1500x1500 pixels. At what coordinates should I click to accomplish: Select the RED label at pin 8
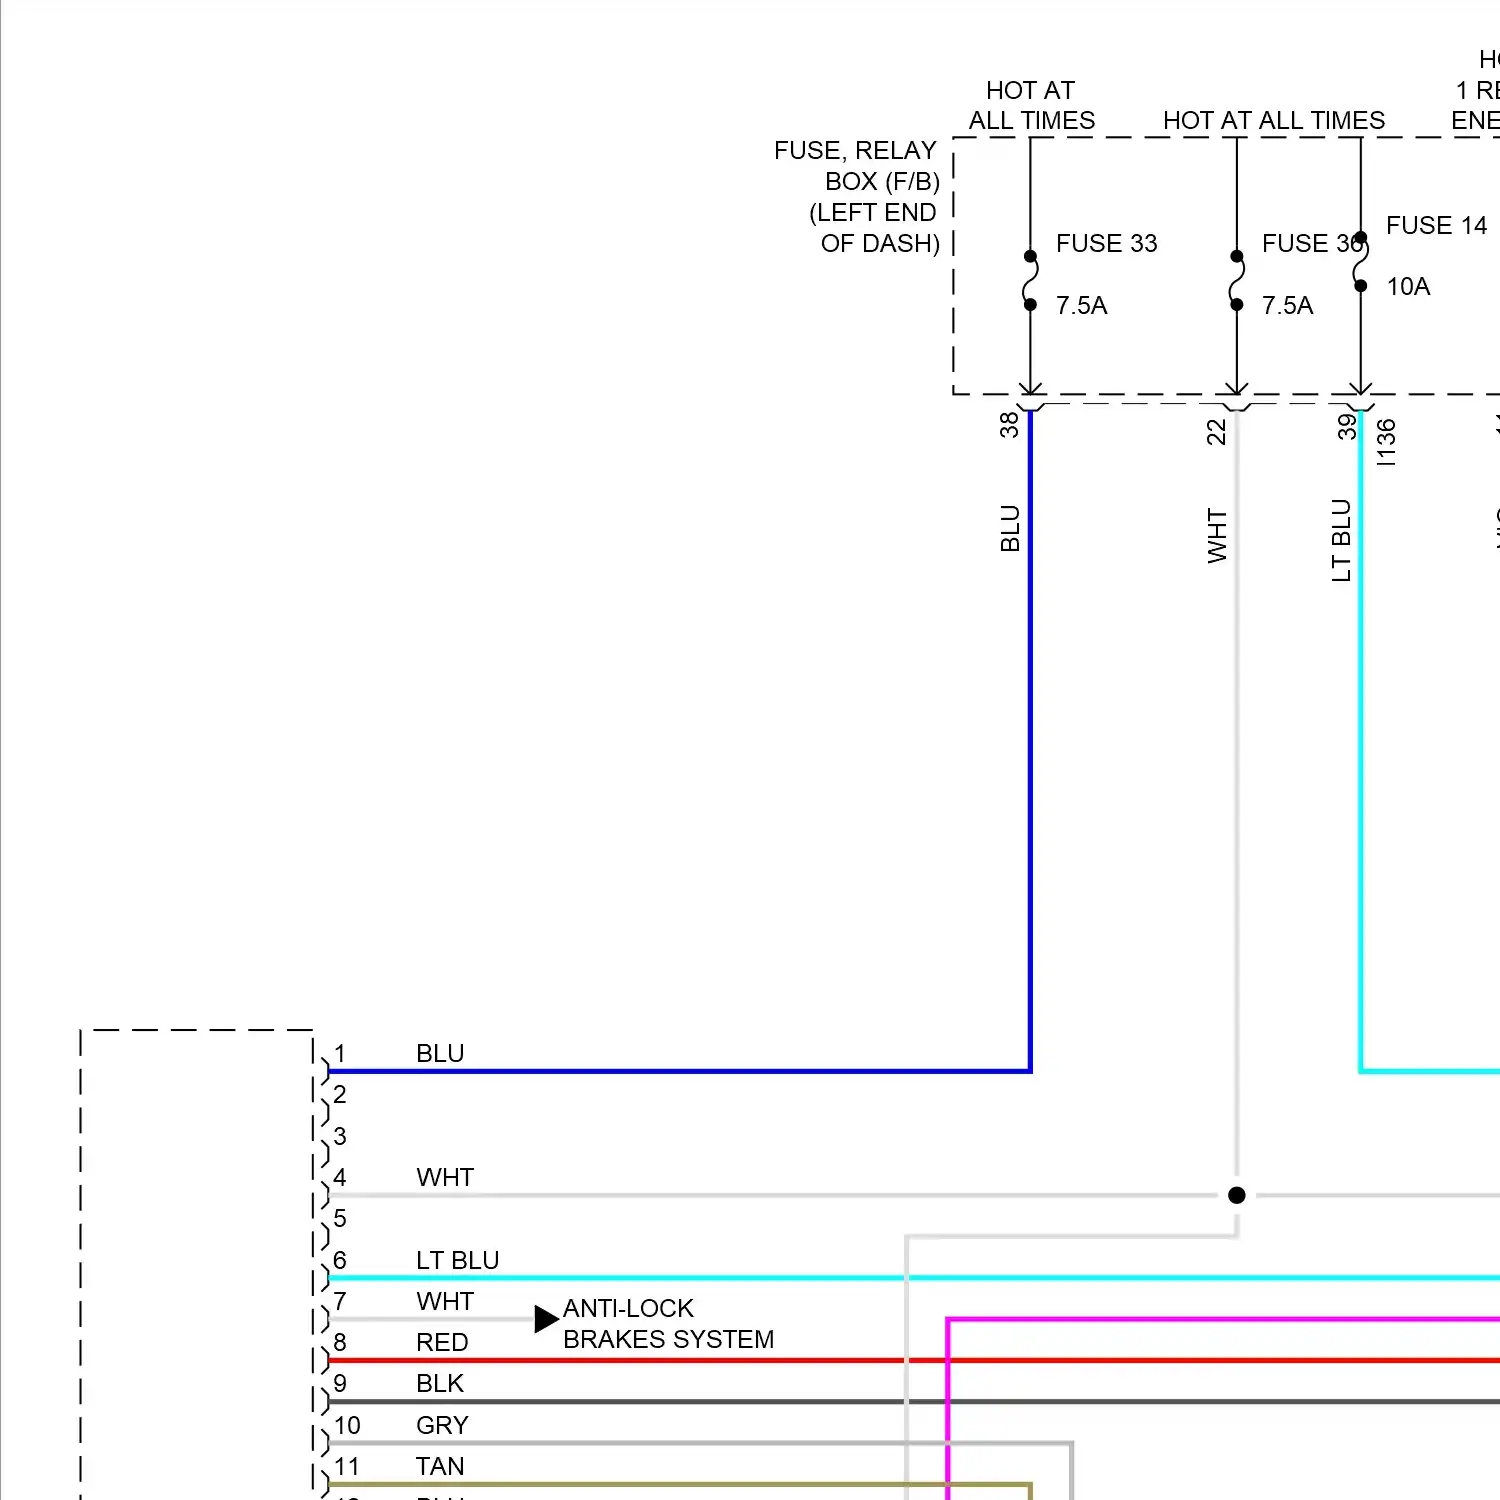(x=442, y=1343)
